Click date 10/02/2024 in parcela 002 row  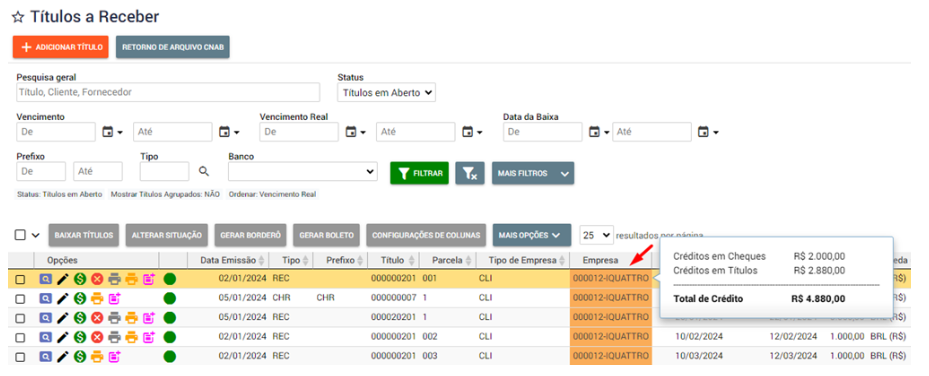tap(699, 336)
